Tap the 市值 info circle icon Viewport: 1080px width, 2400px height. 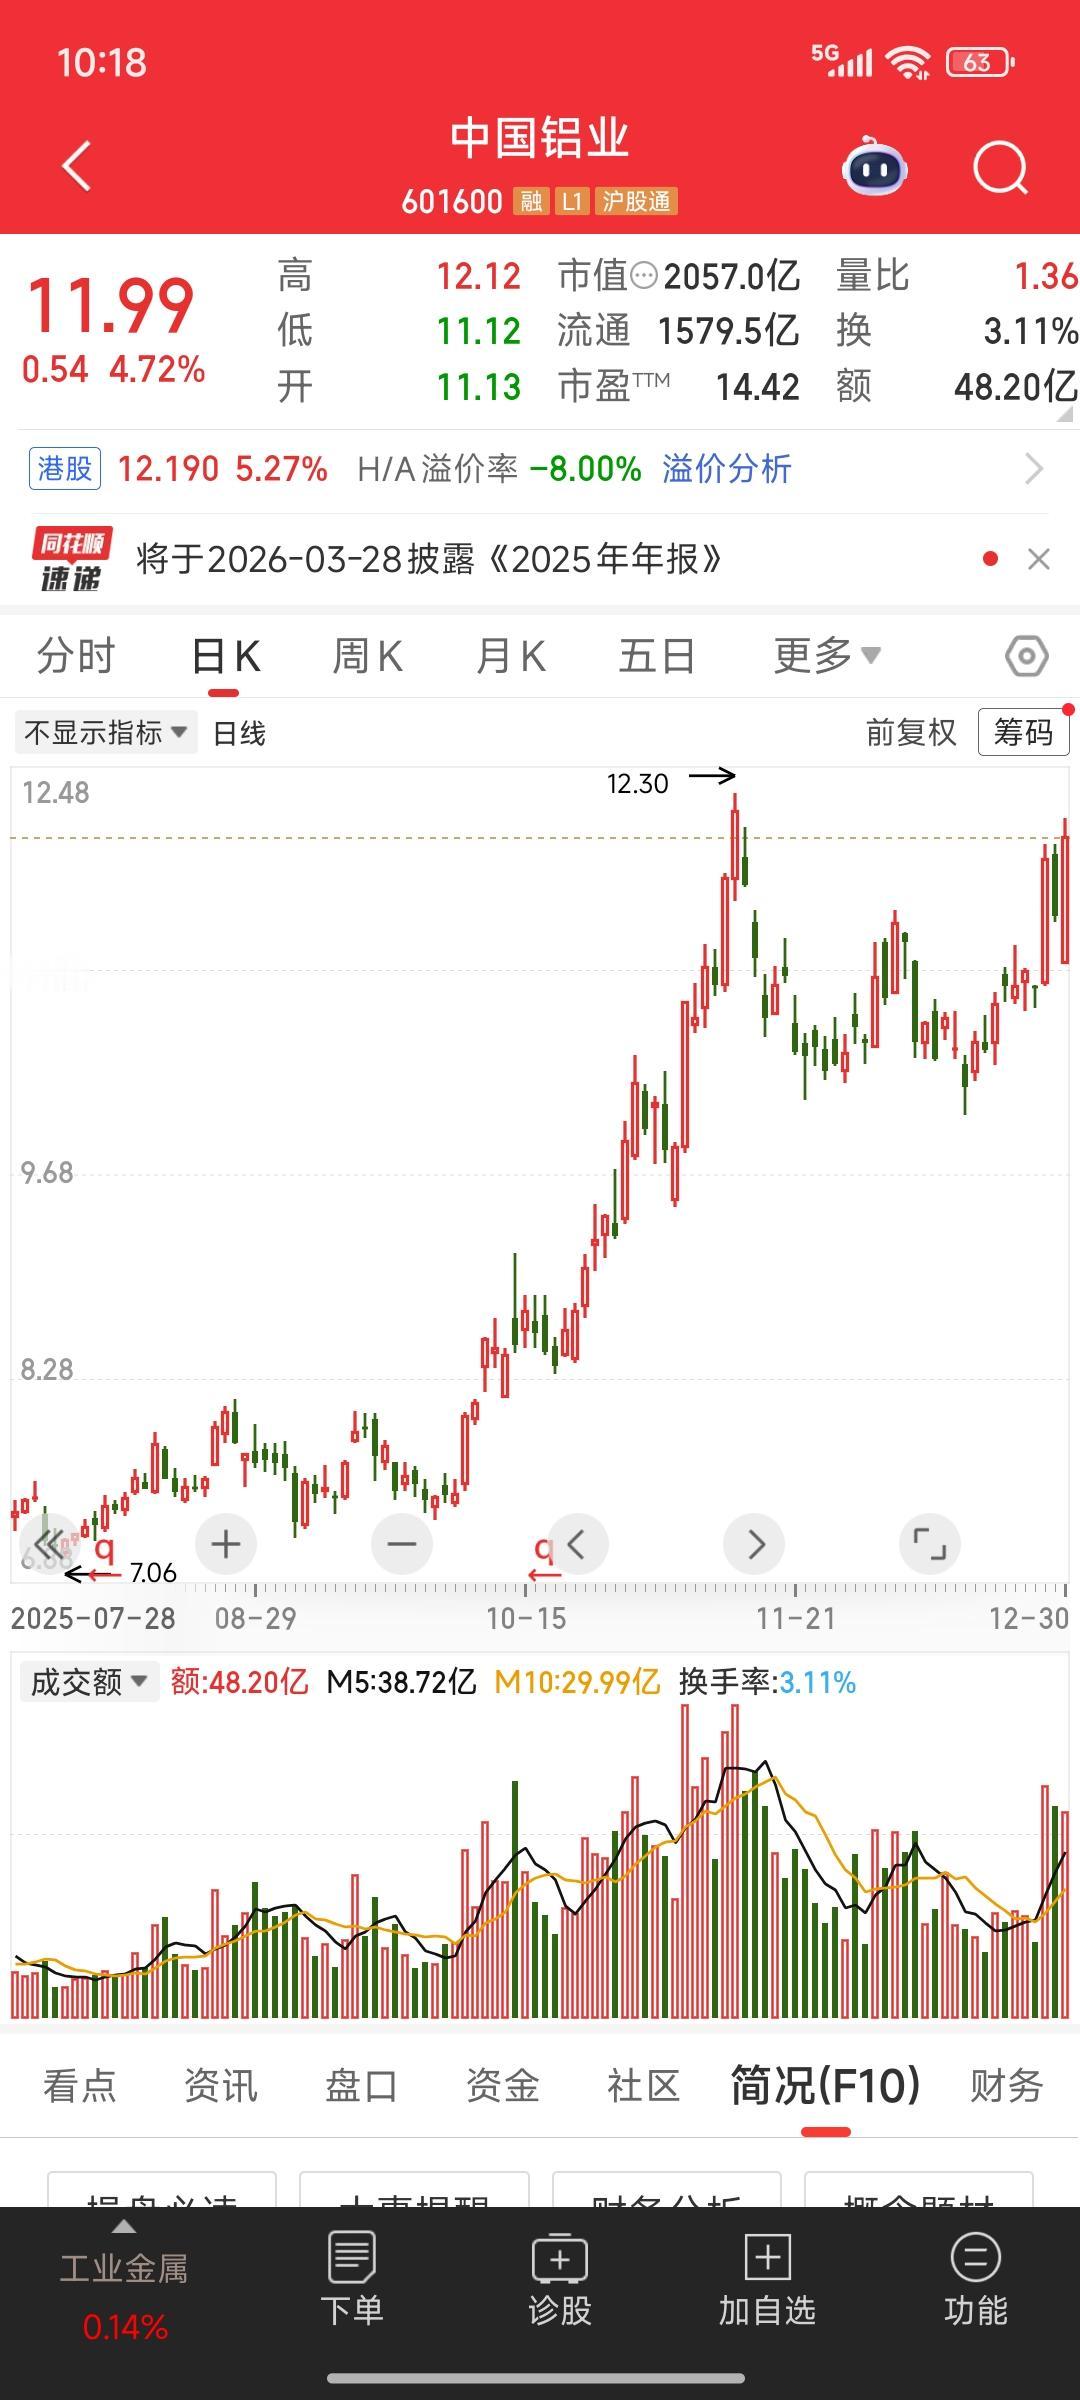[645, 275]
